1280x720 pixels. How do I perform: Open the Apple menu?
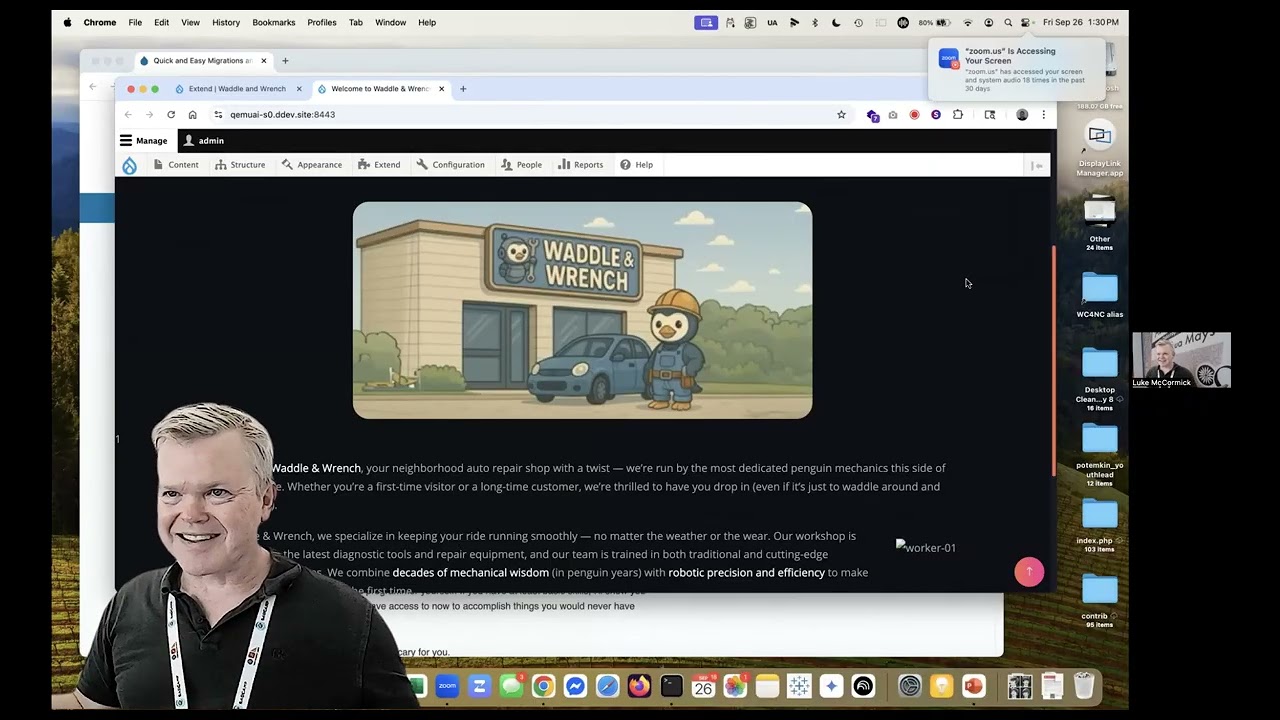pyautogui.click(x=67, y=22)
